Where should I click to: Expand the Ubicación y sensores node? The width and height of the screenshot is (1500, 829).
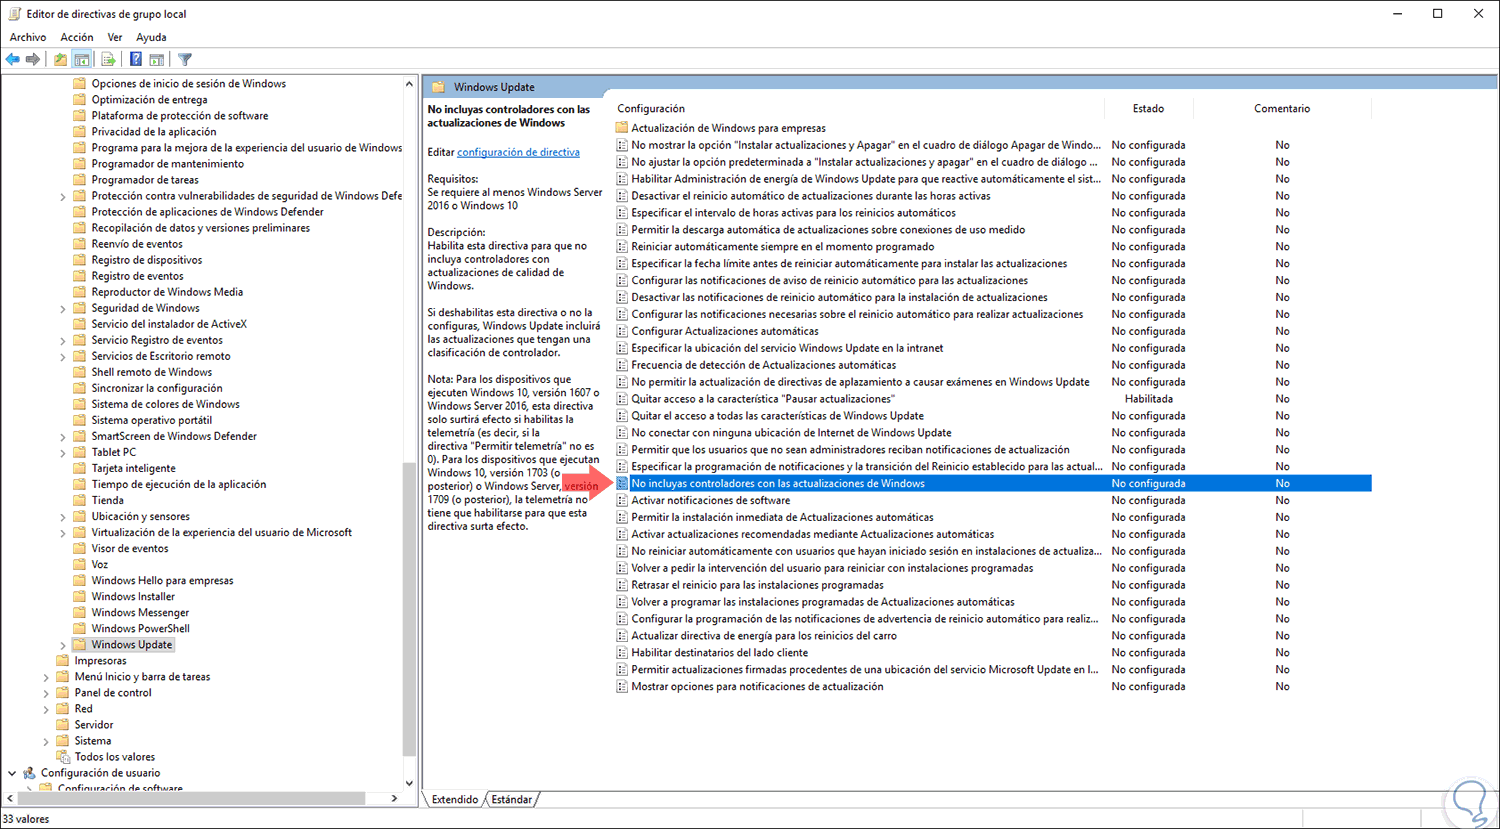point(63,517)
